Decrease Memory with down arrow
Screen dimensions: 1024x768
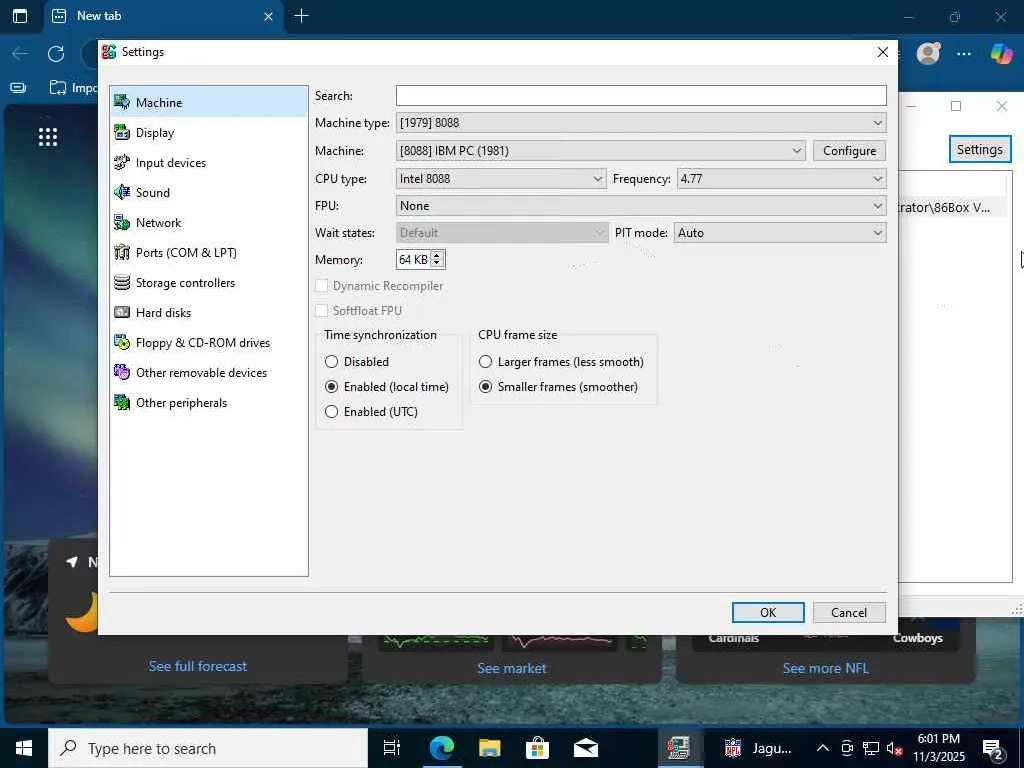[437, 264]
